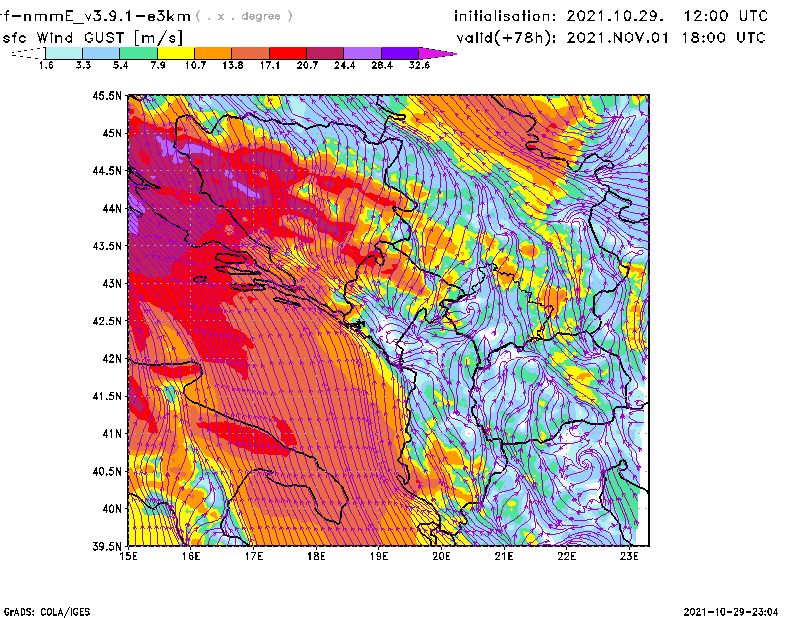Click the 42N latitude label
Image resolution: width=800 pixels, height=618 pixels.
pyautogui.click(x=112, y=358)
